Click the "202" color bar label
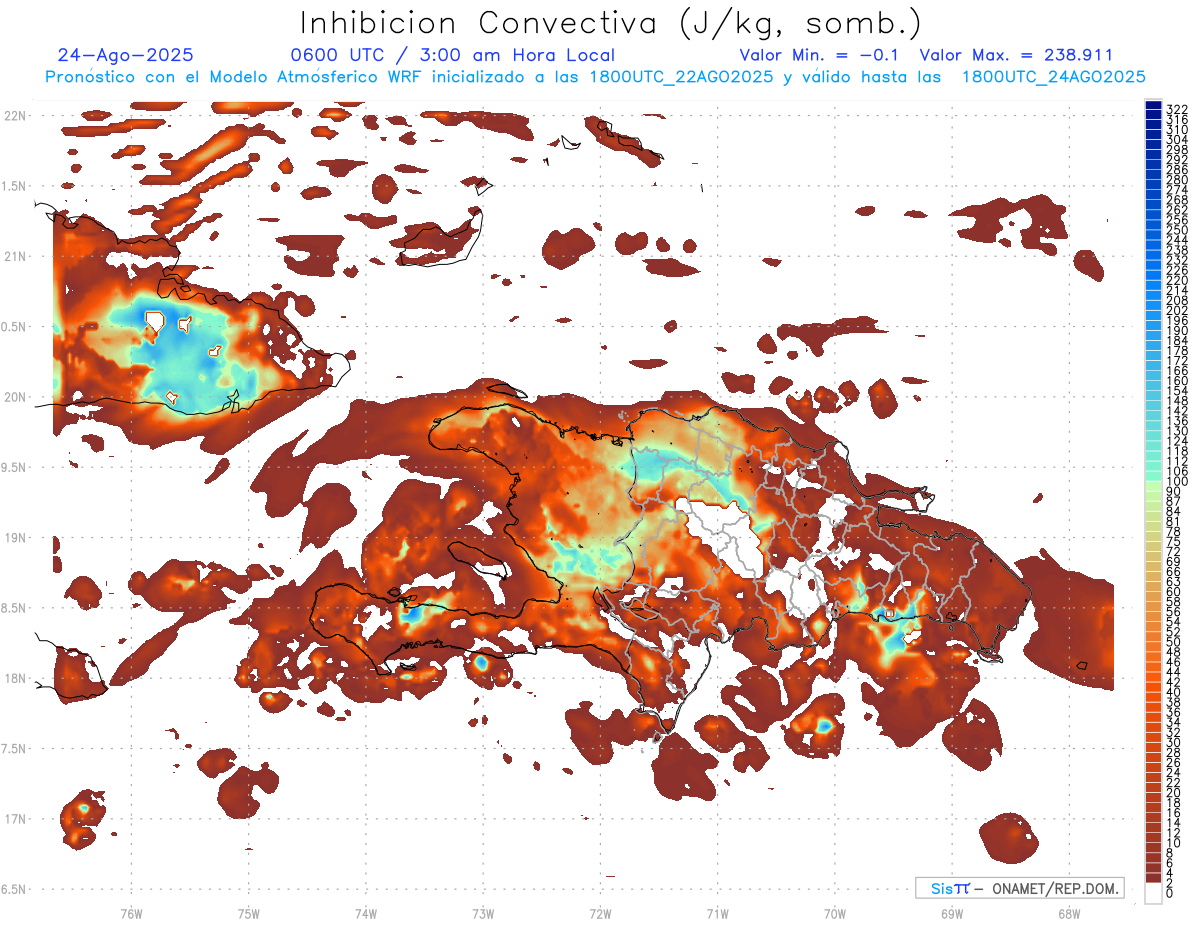1200x927 pixels. pos(1177,310)
